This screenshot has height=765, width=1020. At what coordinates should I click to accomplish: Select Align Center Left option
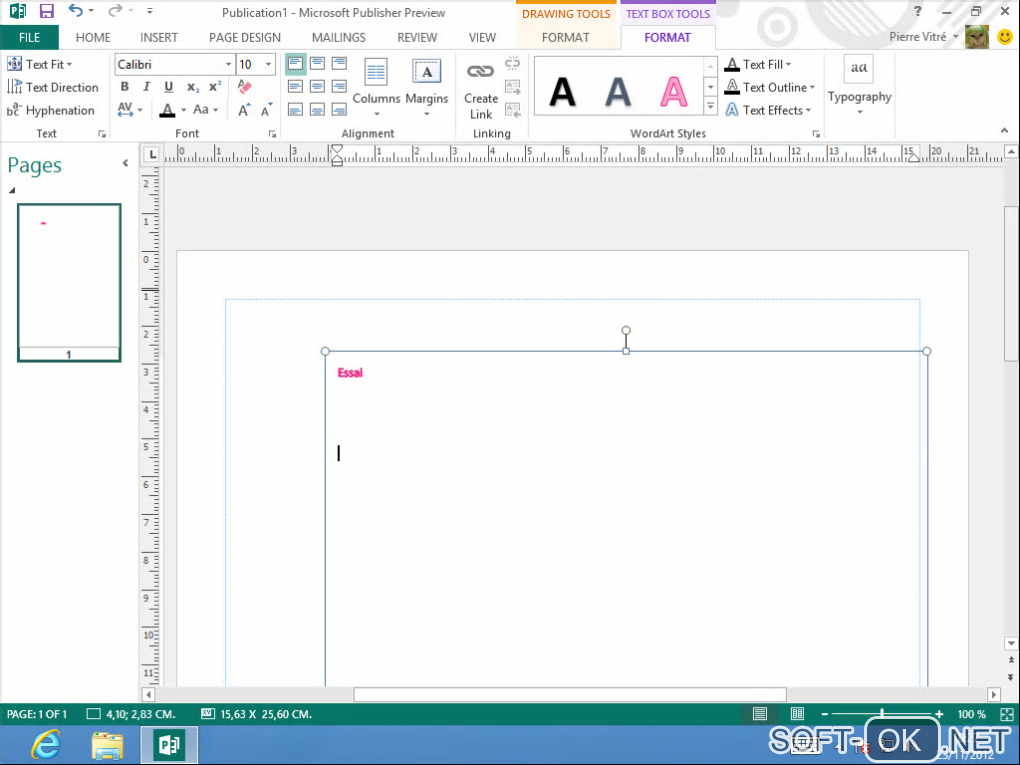(x=295, y=87)
